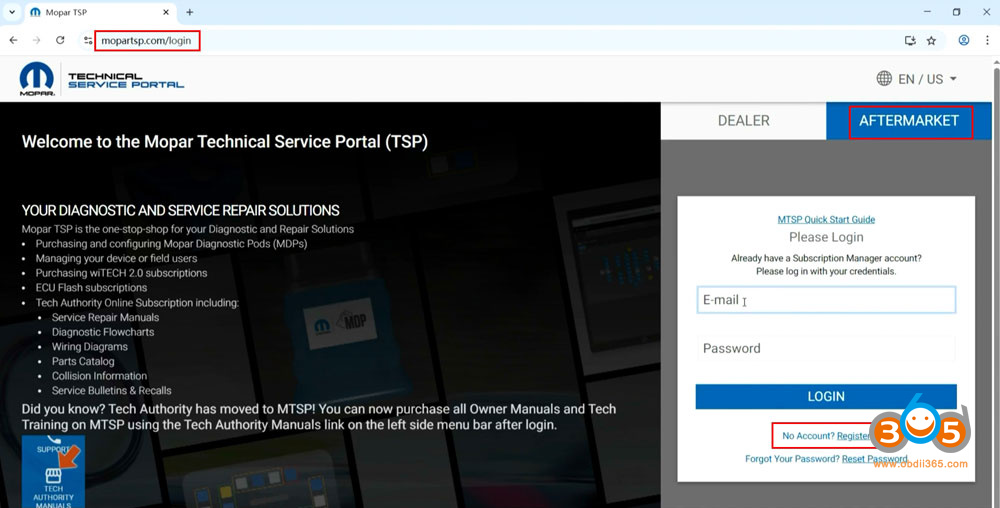
Task: Reload the page with the refresh icon
Action: pos(60,40)
